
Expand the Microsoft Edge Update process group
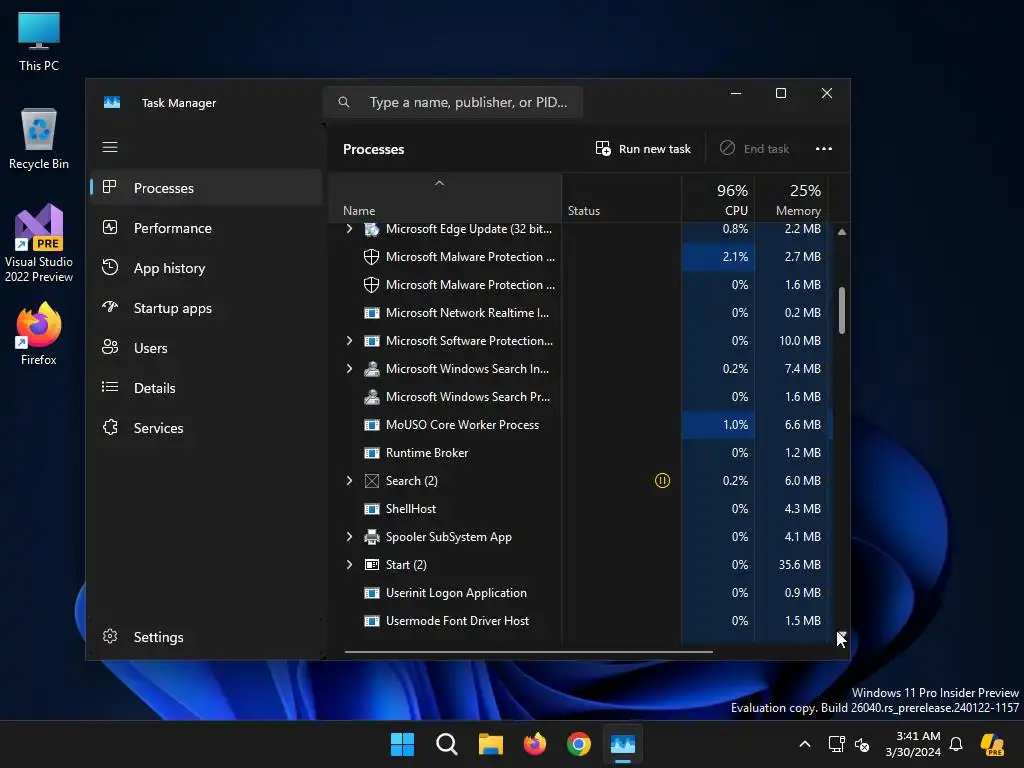pyautogui.click(x=349, y=229)
